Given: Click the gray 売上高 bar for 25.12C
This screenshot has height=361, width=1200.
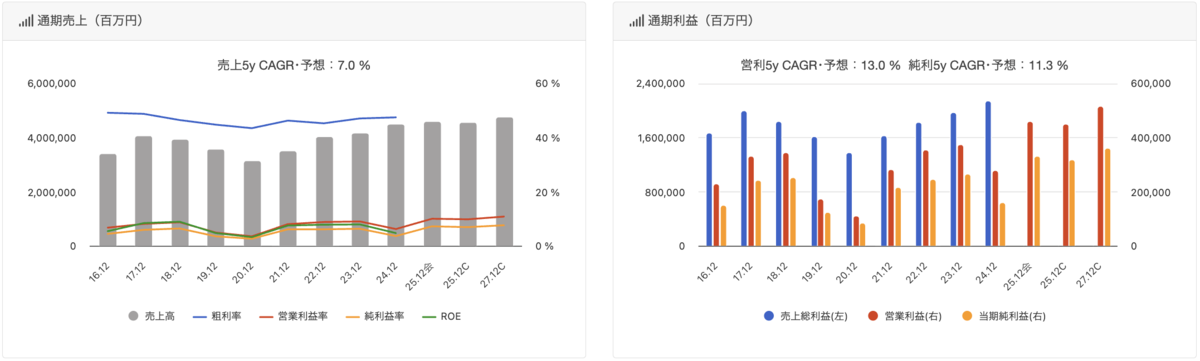Looking at the screenshot, I should (468, 185).
